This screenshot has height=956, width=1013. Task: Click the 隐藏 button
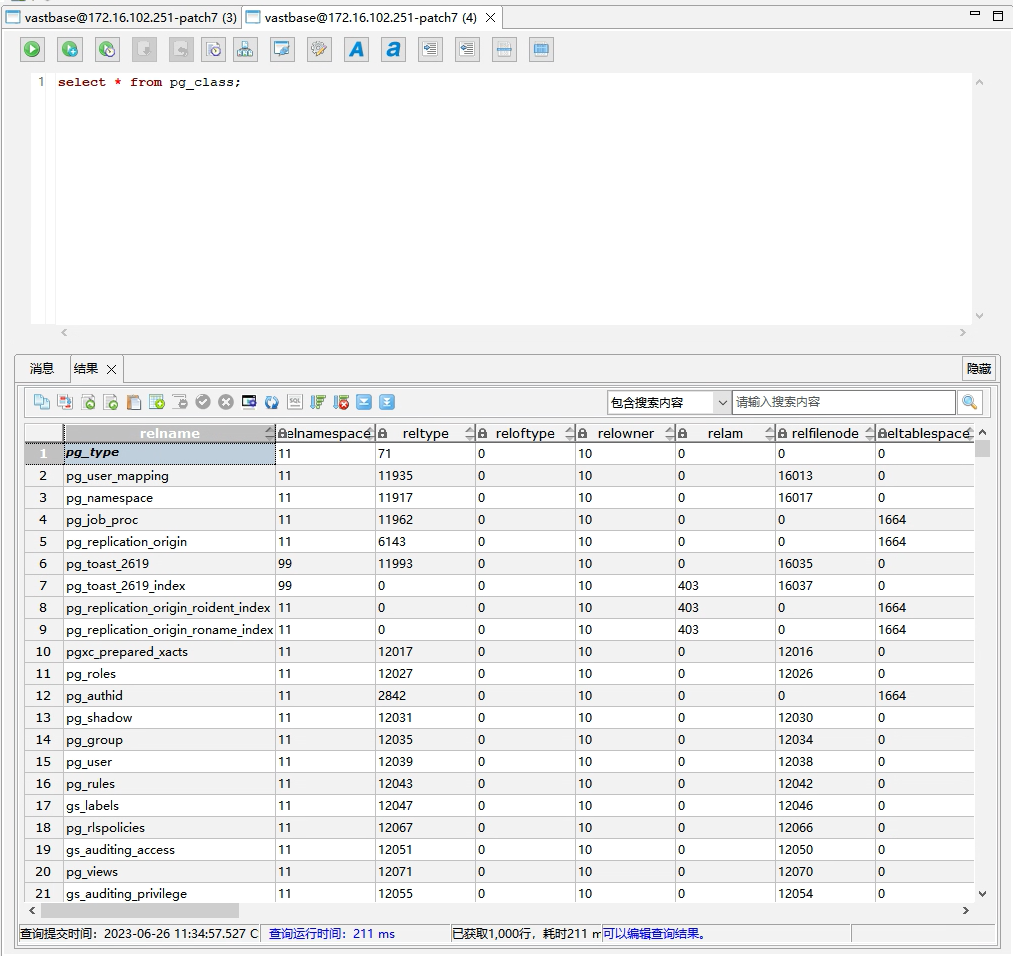[978, 369]
